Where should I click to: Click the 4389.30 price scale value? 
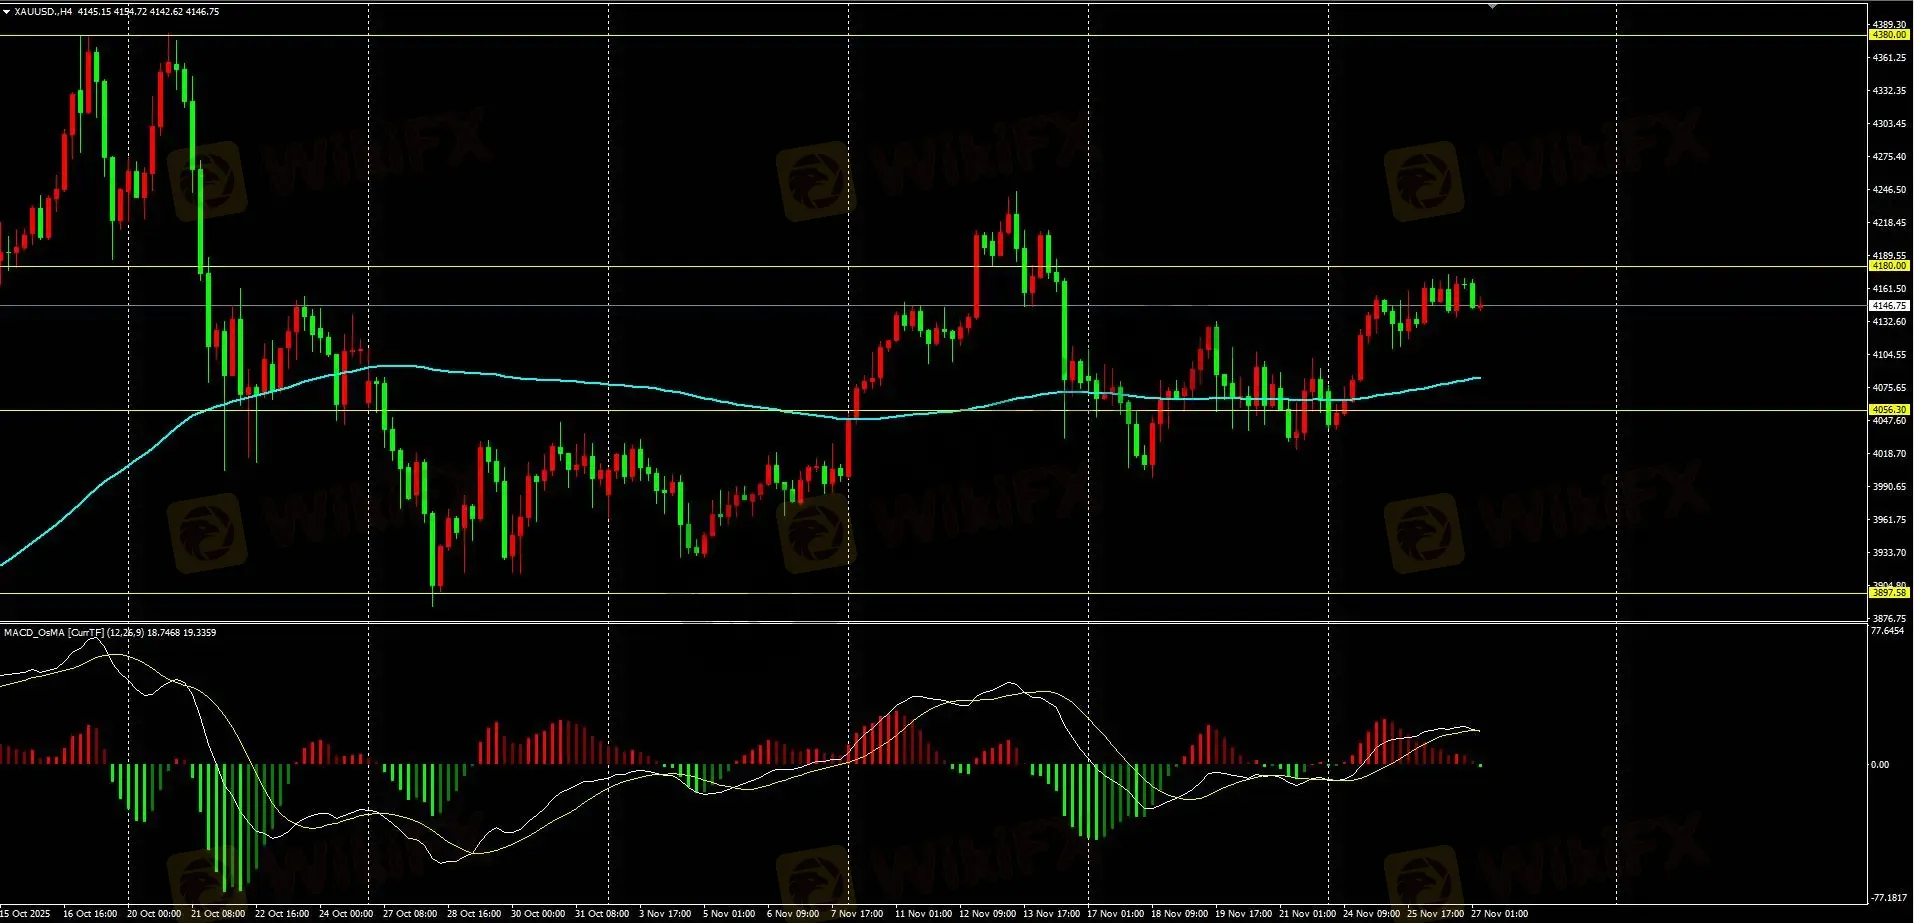[x=1889, y=24]
